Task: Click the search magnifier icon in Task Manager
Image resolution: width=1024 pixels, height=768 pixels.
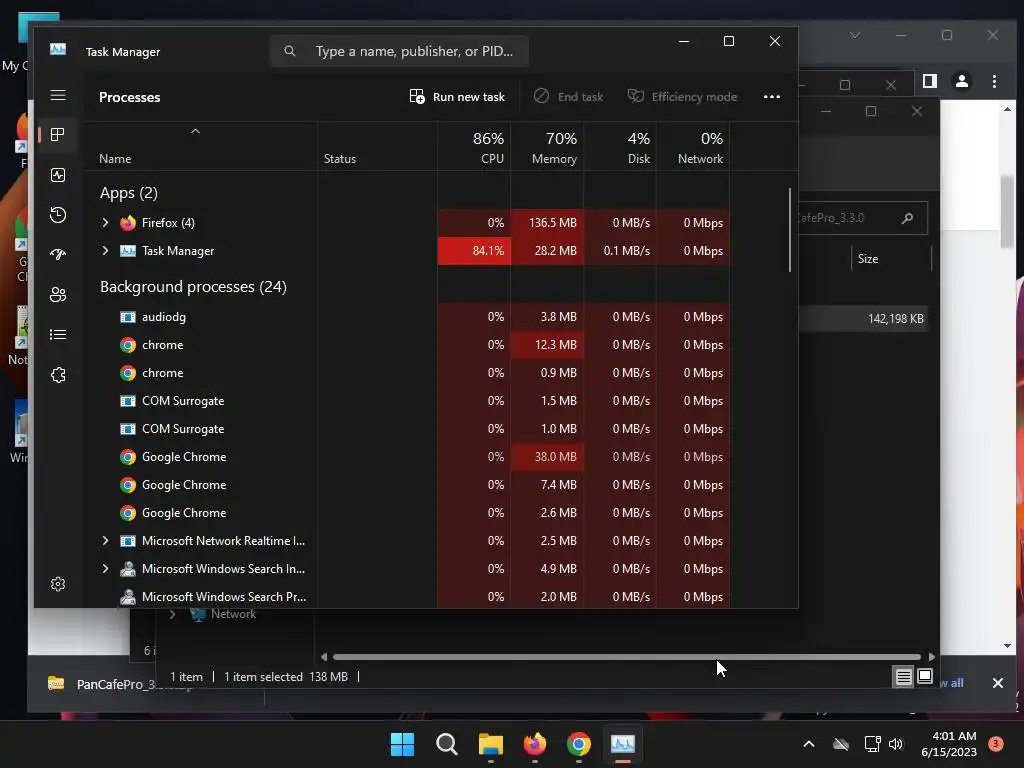Action: coord(290,51)
